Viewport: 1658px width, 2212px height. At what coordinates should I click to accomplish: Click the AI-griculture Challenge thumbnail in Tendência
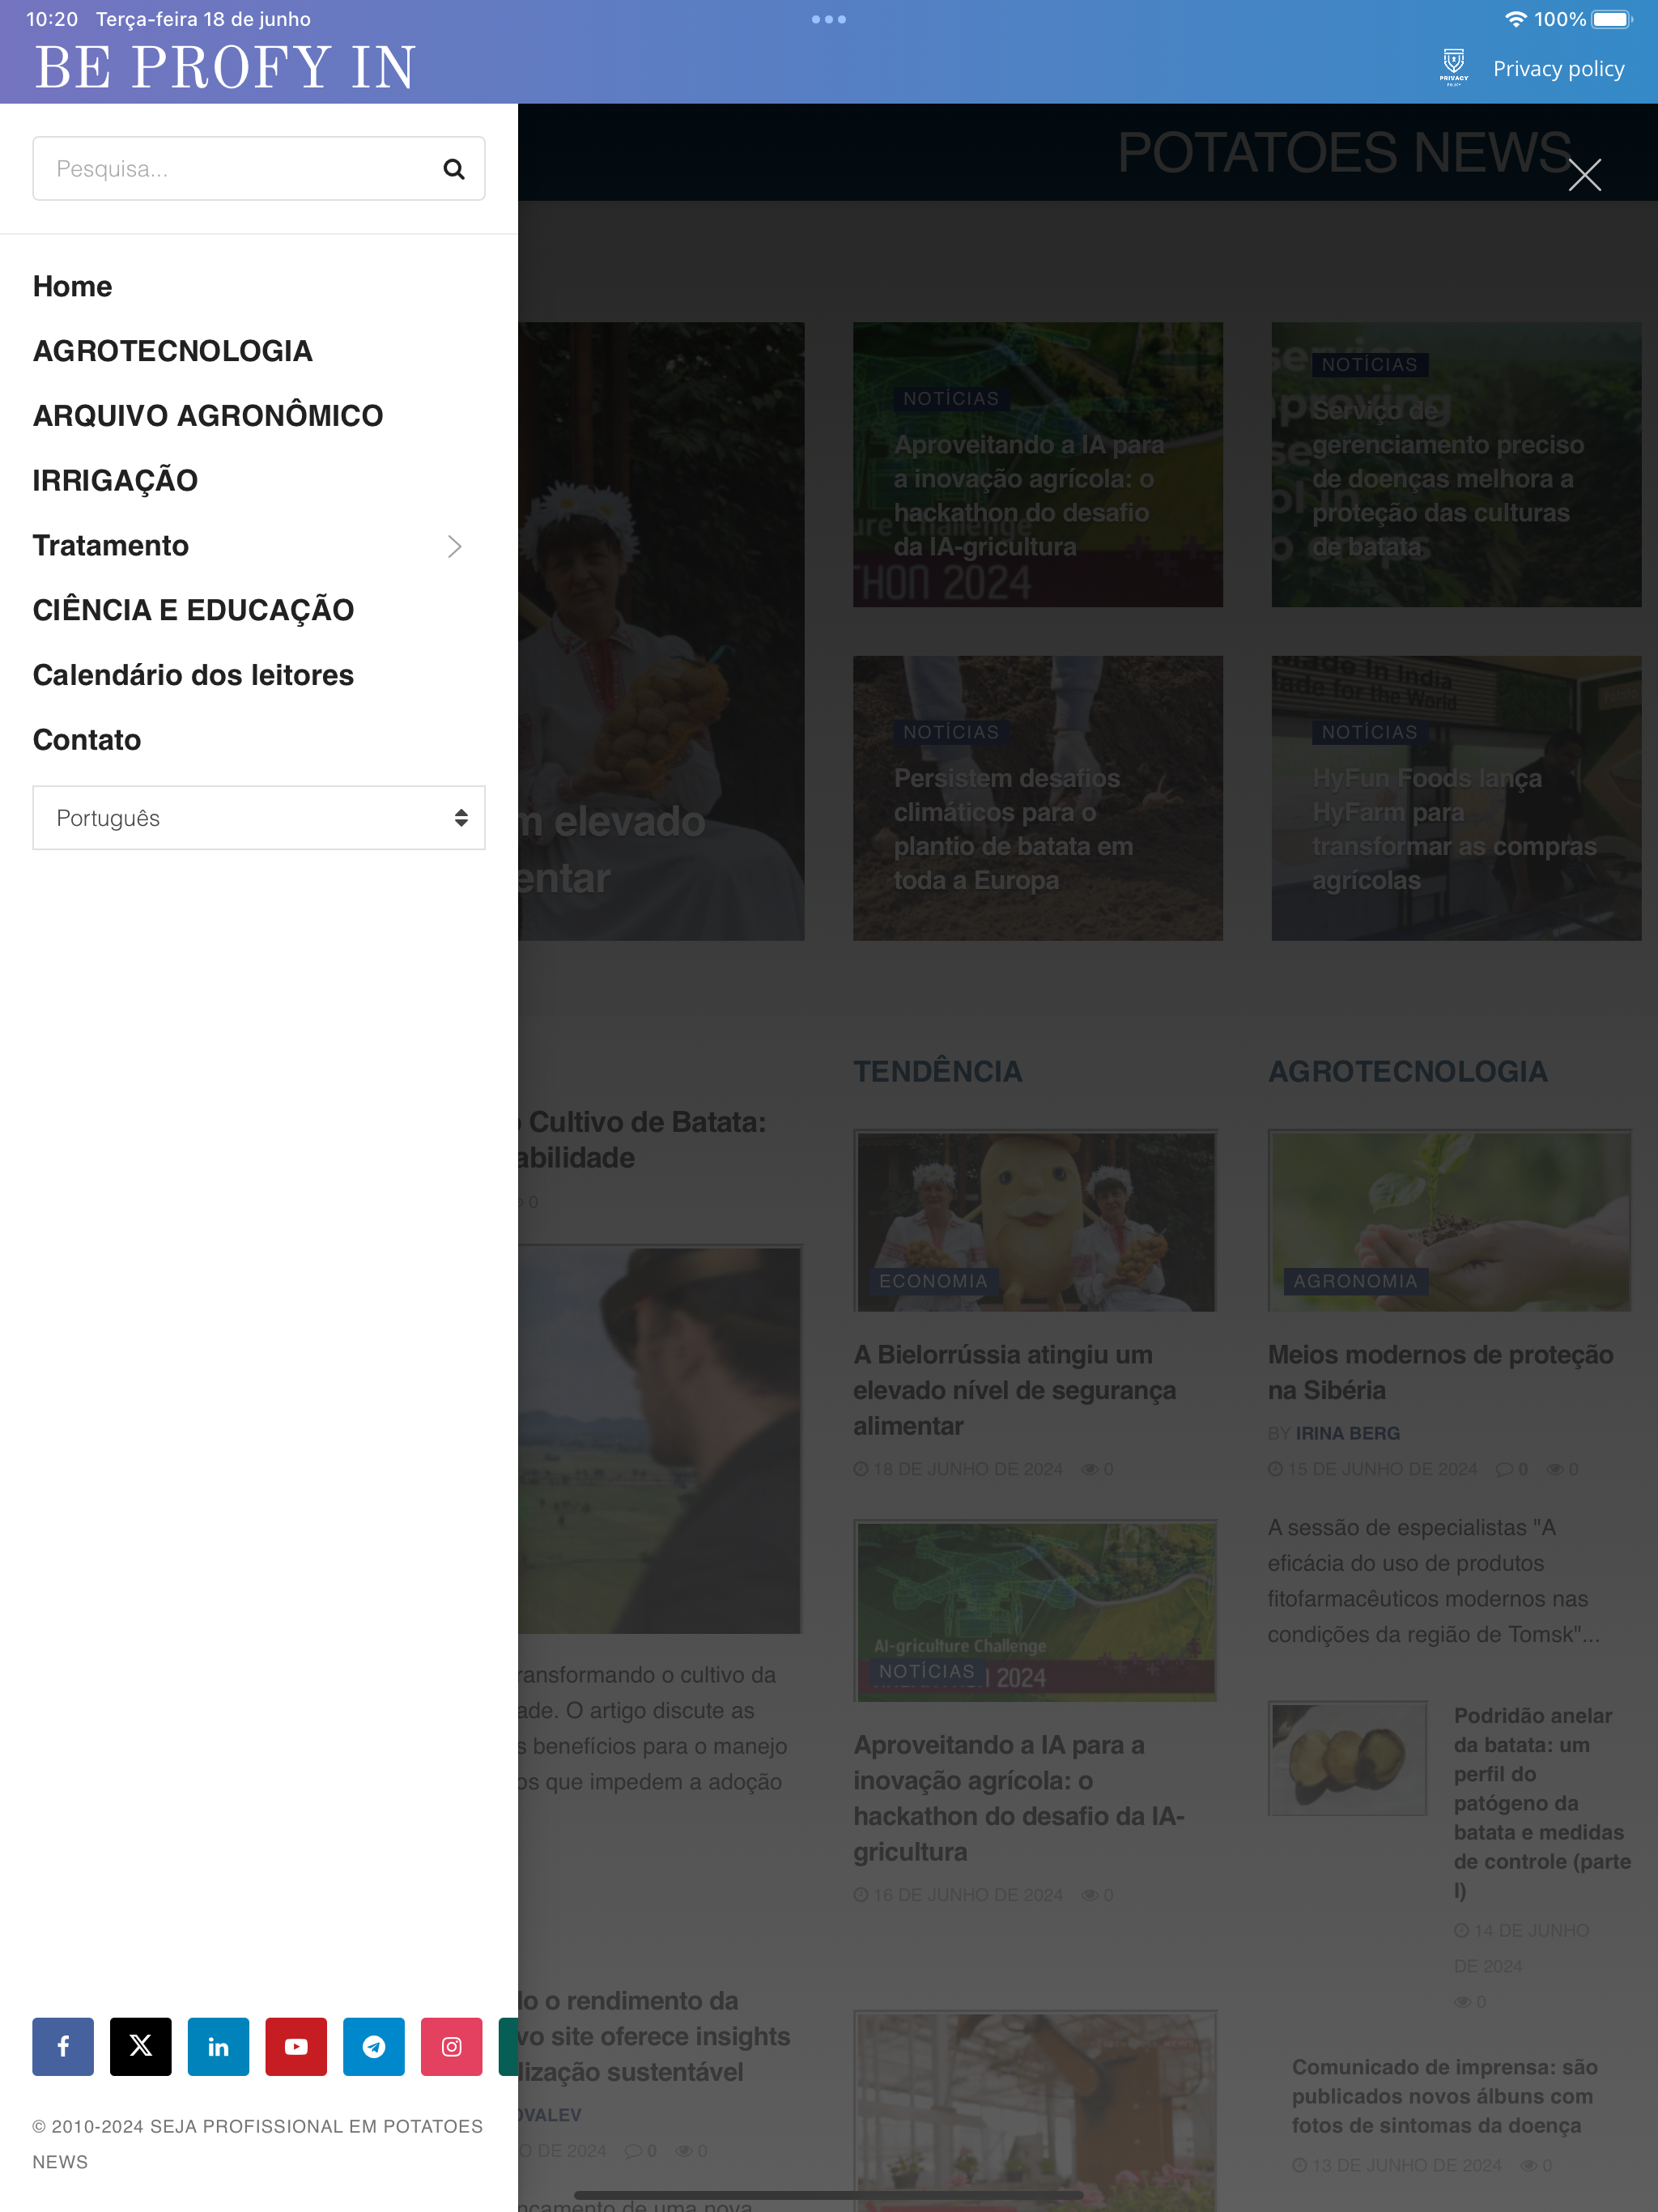coord(1035,1611)
